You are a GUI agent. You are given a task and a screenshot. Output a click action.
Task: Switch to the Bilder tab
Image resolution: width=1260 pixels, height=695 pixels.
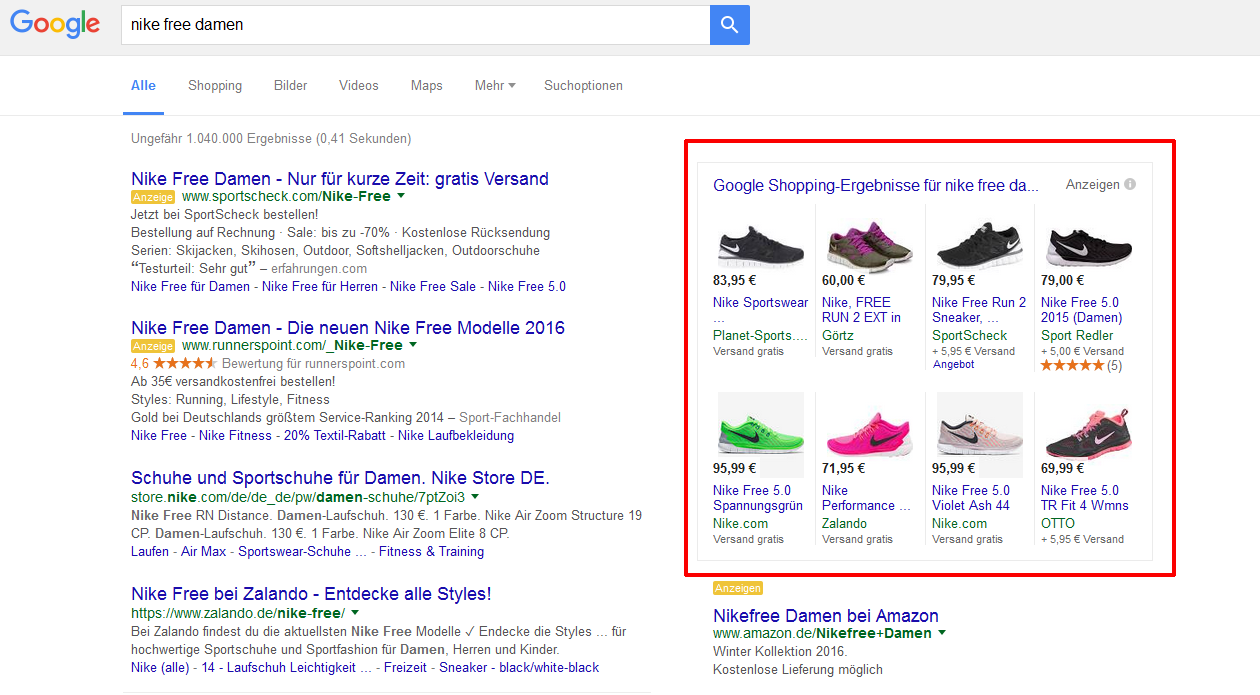pyautogui.click(x=291, y=86)
